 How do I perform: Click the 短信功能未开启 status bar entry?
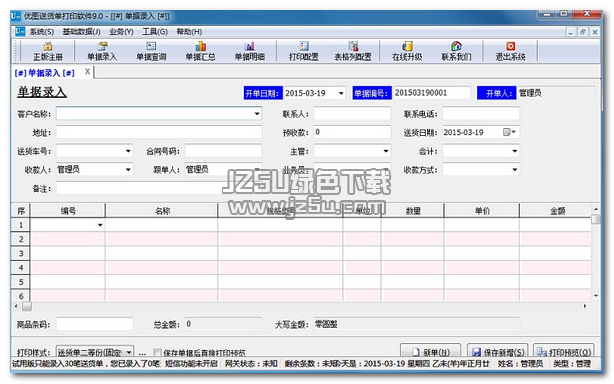[191, 364]
